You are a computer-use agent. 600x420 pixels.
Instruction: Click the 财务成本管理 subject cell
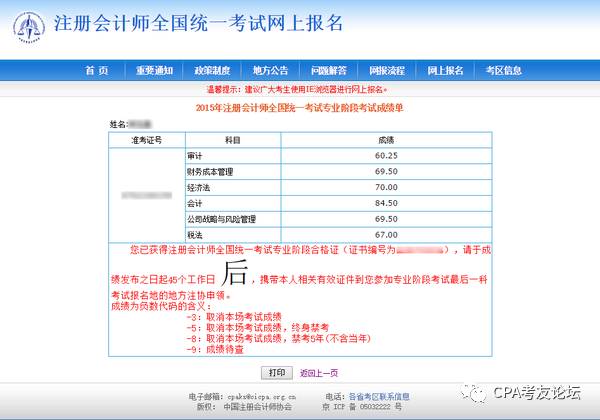tap(210, 172)
